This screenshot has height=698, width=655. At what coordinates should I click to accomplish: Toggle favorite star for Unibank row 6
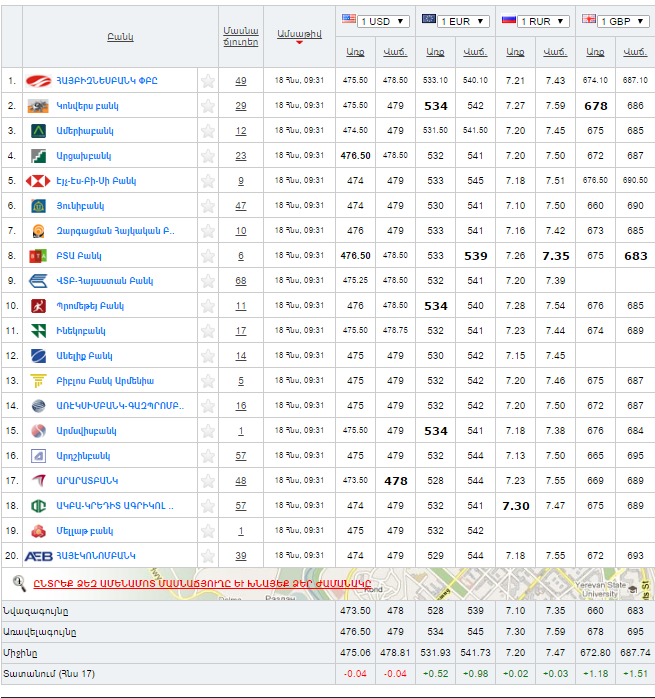[x=208, y=206]
